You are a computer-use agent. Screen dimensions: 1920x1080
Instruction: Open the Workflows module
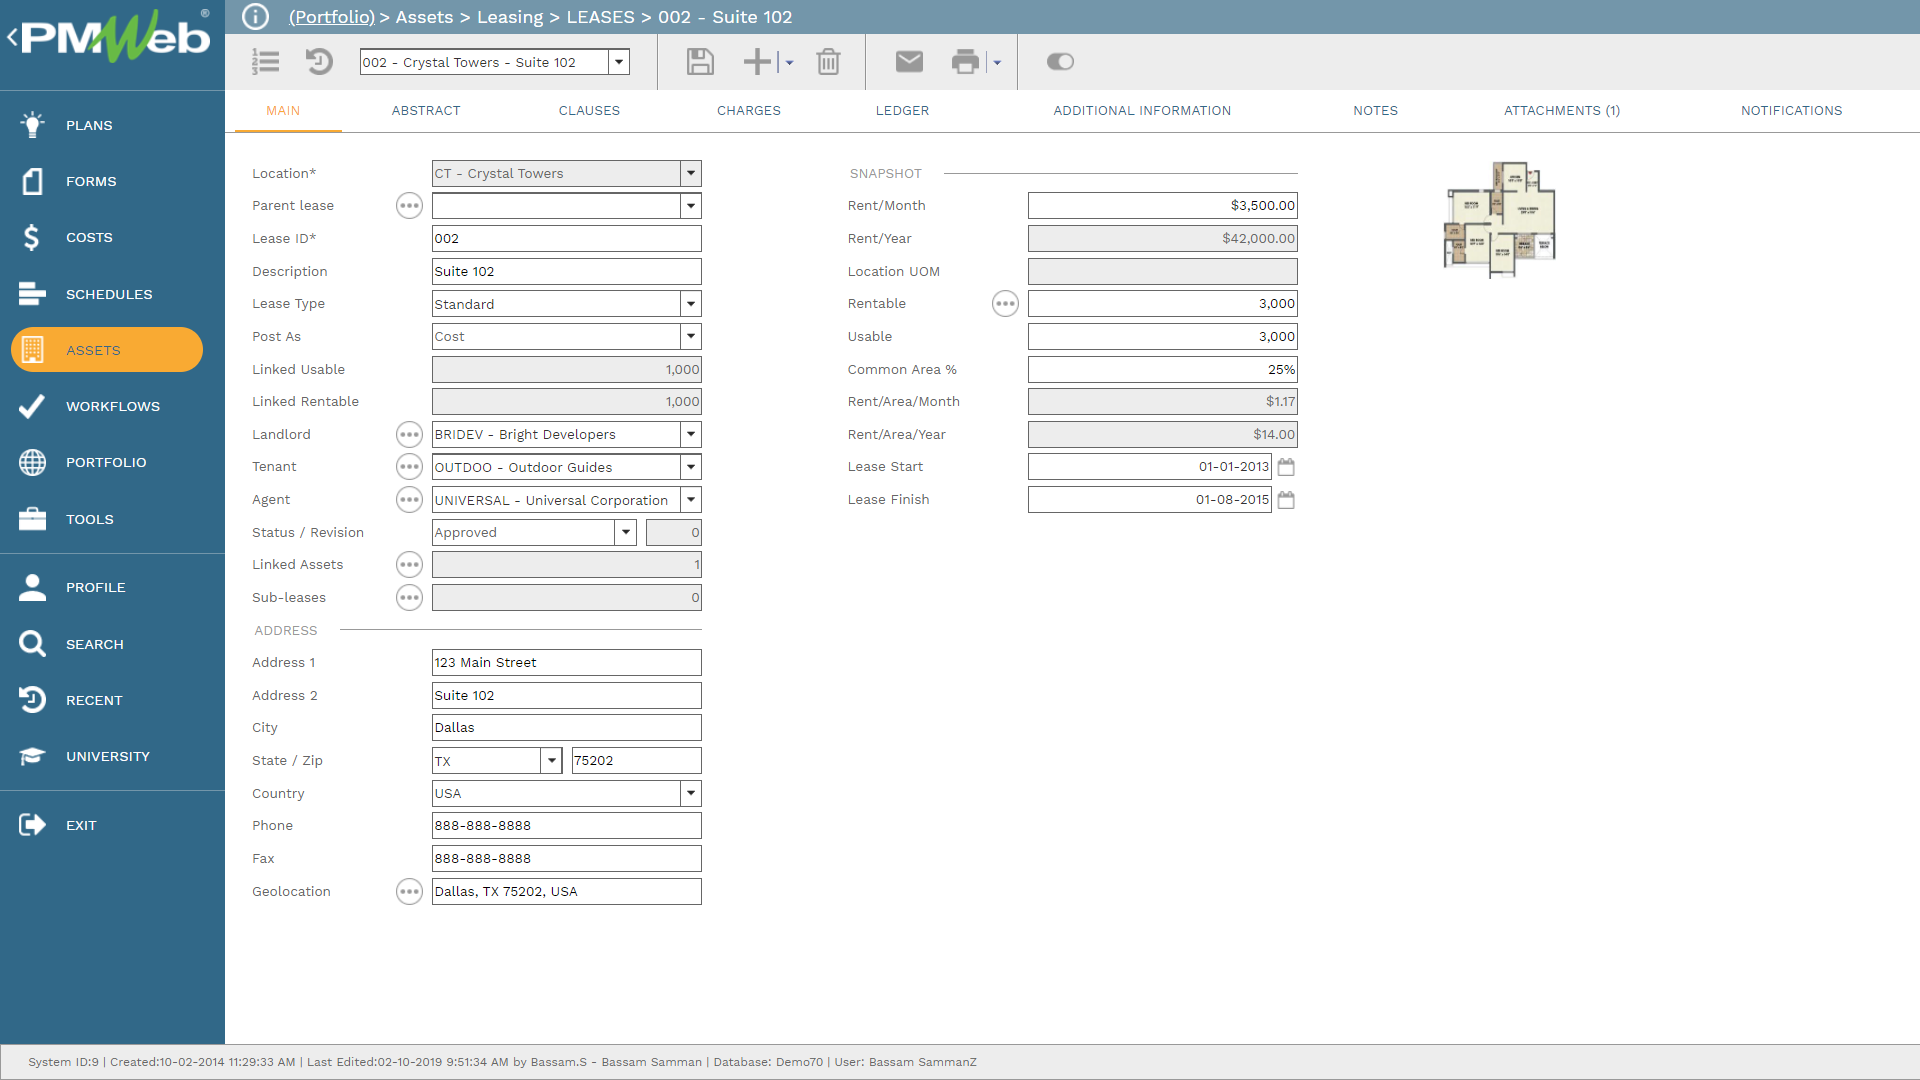[x=112, y=406]
